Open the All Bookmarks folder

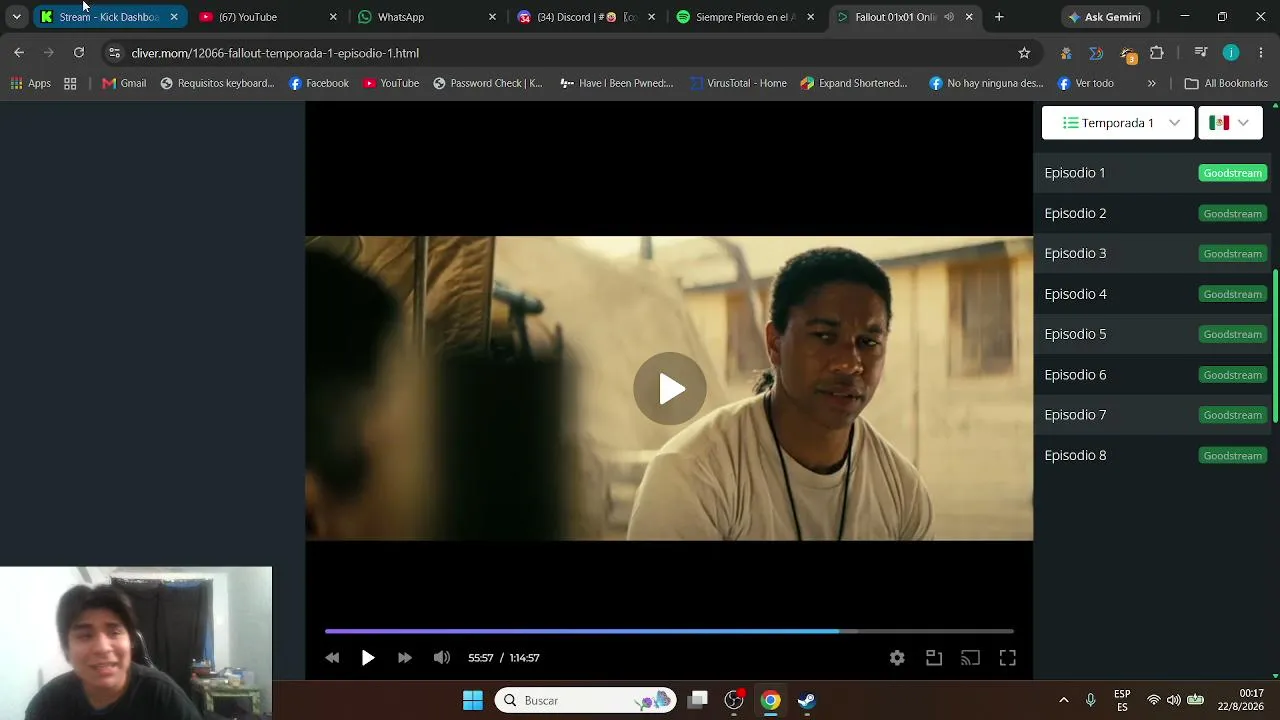1226,83
